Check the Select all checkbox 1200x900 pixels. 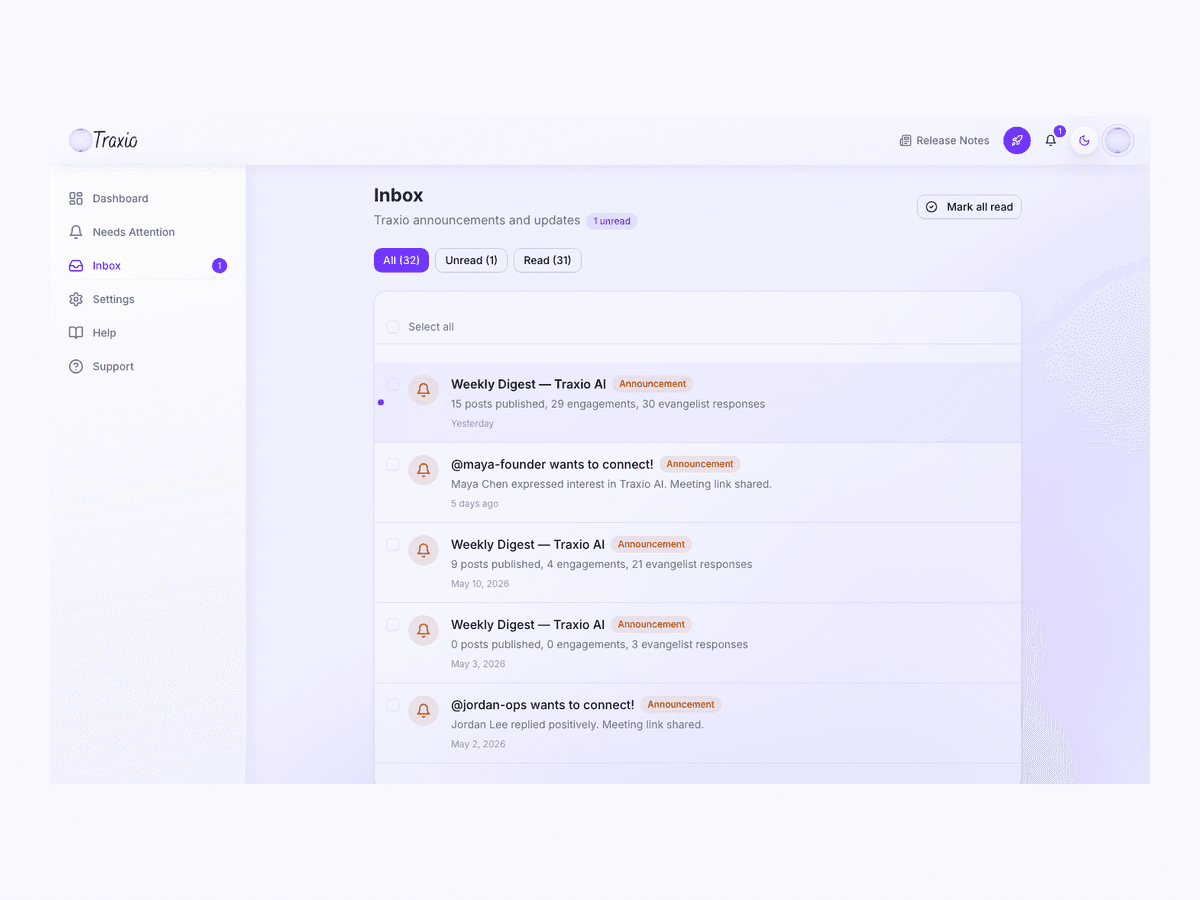click(x=393, y=327)
